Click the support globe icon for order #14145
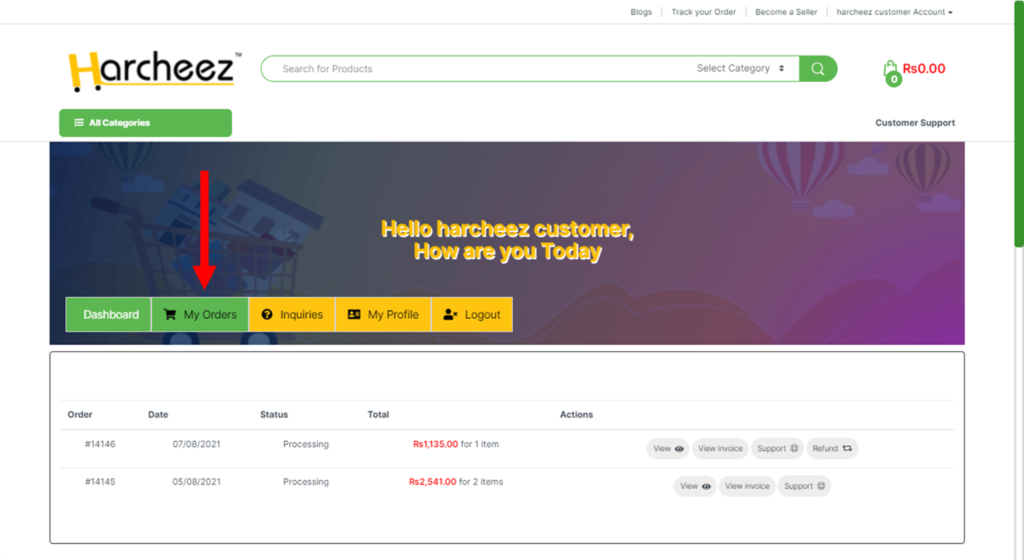Image resolution: width=1024 pixels, height=560 pixels. 821,486
